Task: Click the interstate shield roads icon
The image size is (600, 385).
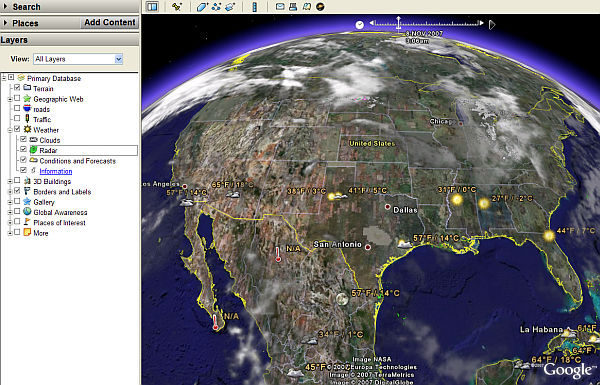Action: coord(27,109)
